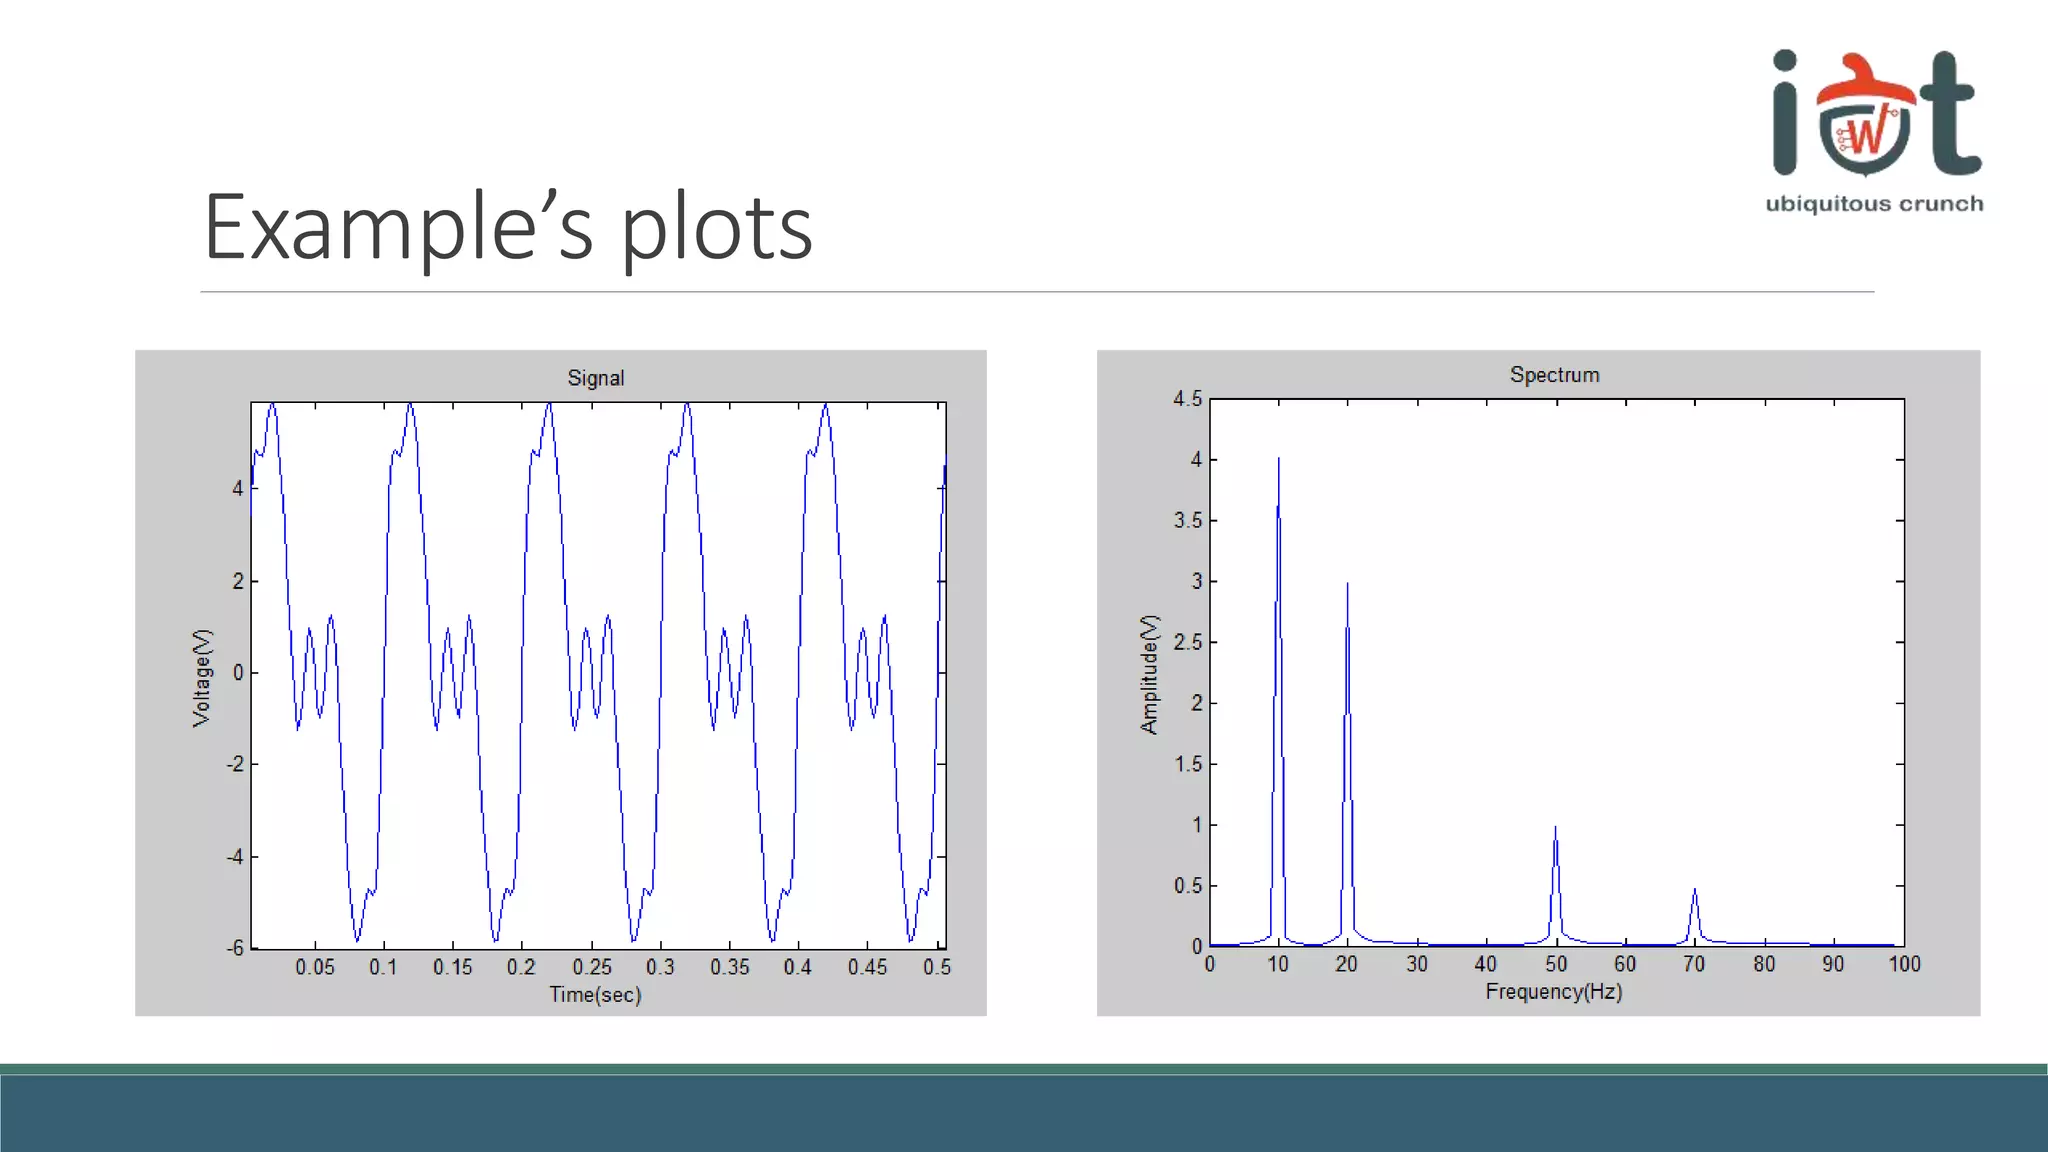Click the "ubiquitous crunch" tagline text
Screen dimensions: 2048x1152
(1874, 204)
